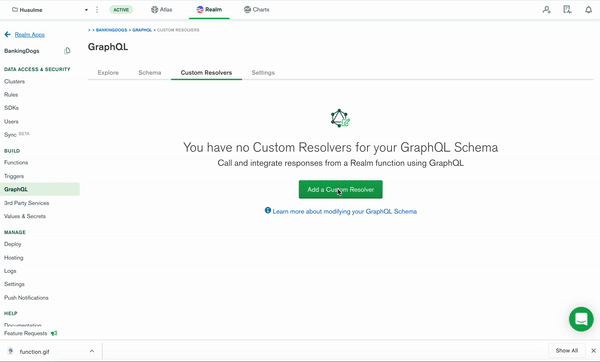
Task: Click the Realm logo icon
Action: [200, 10]
